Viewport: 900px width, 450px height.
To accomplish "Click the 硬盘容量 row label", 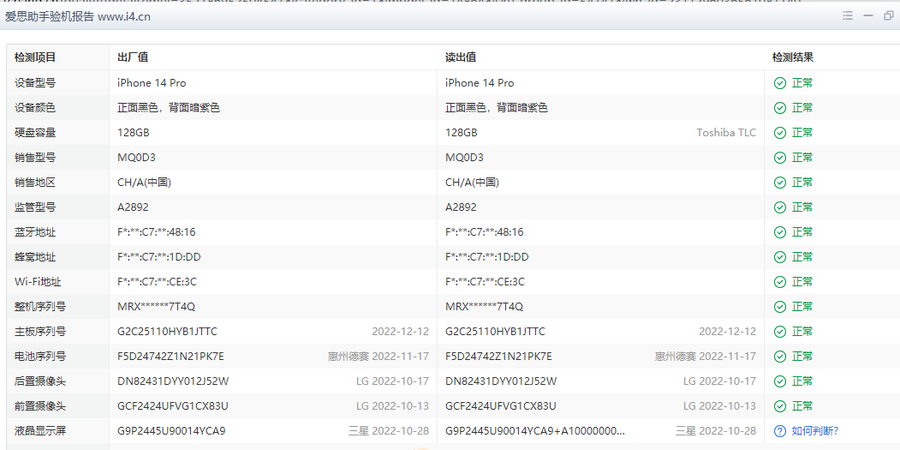I will (35, 133).
